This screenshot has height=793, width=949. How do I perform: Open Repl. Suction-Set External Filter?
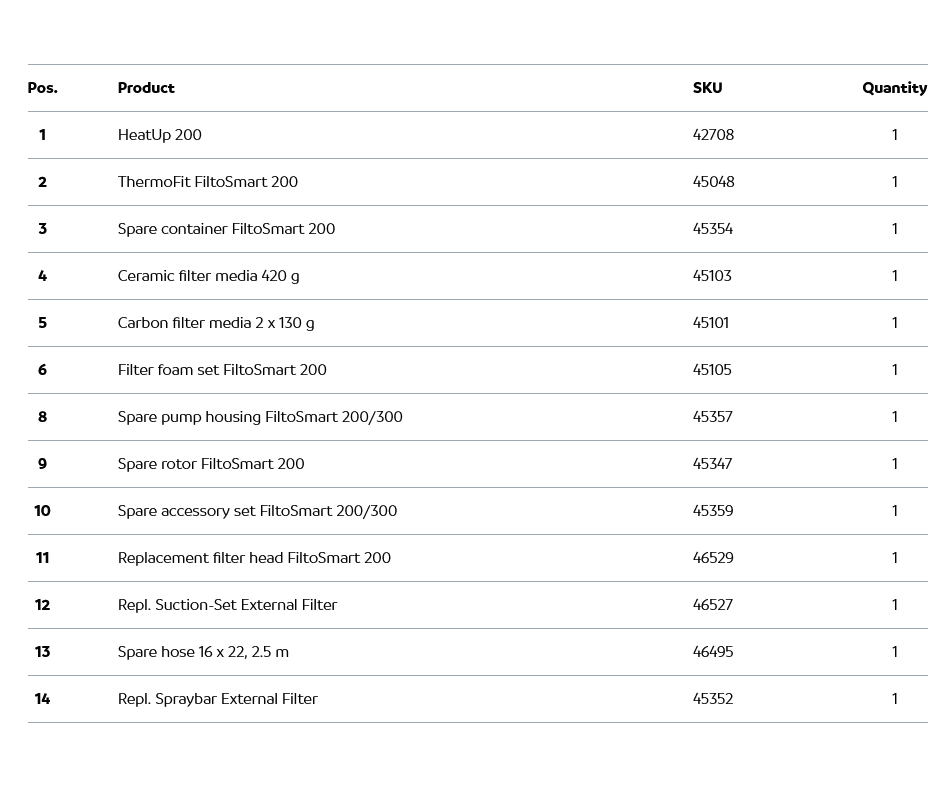pyautogui.click(x=227, y=605)
